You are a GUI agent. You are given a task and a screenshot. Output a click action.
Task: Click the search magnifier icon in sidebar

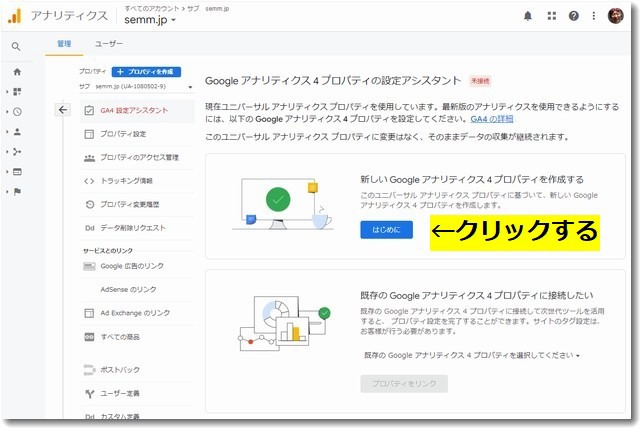[16, 47]
